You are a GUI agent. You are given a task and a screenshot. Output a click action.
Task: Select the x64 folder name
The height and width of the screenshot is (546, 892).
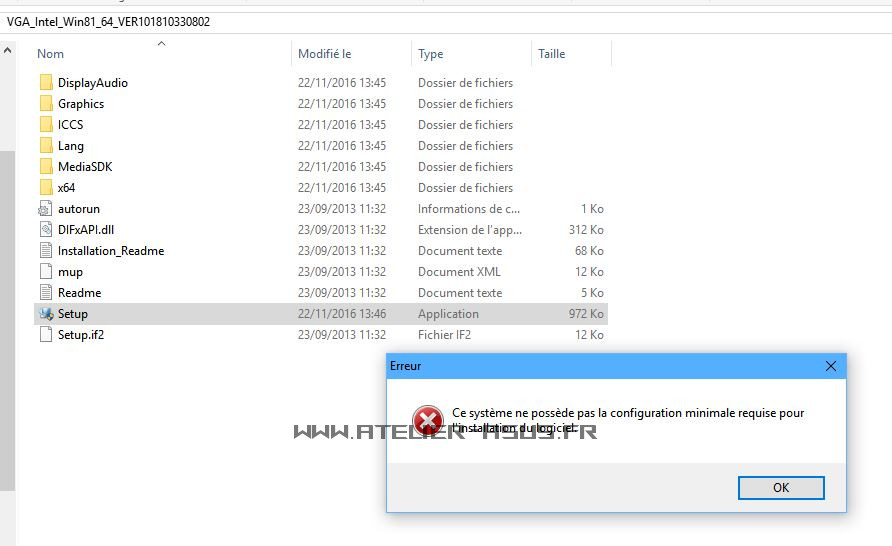click(66, 188)
